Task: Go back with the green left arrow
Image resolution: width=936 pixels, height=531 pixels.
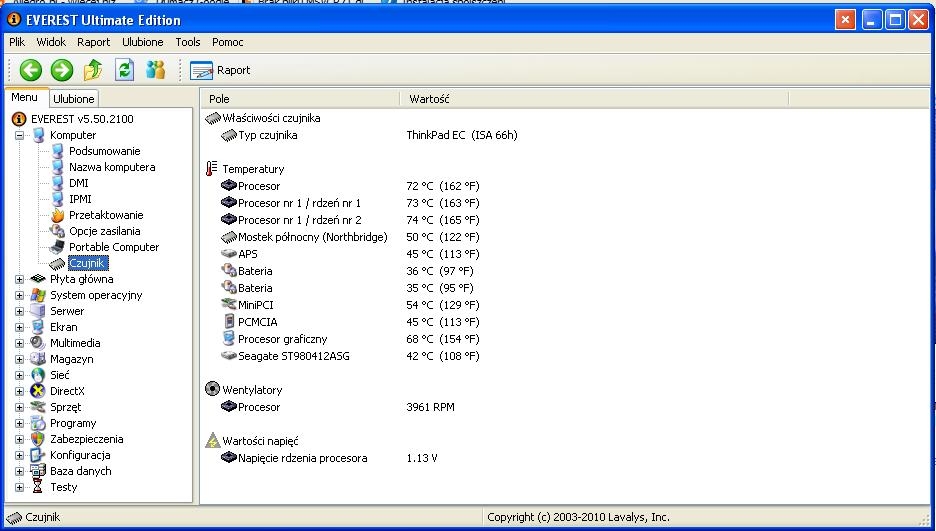Action: 30,70
